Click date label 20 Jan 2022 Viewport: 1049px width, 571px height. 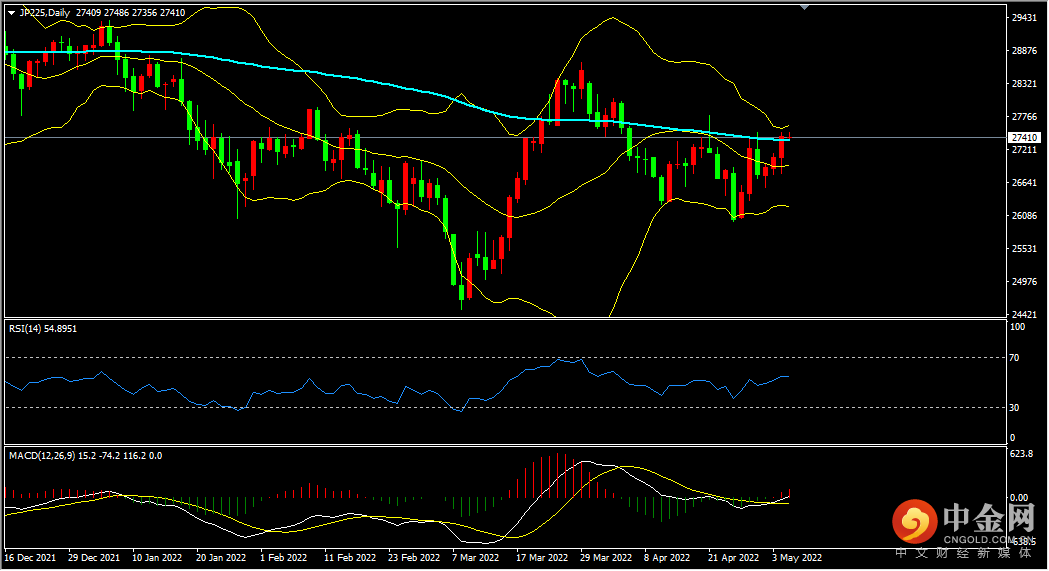tap(221, 558)
